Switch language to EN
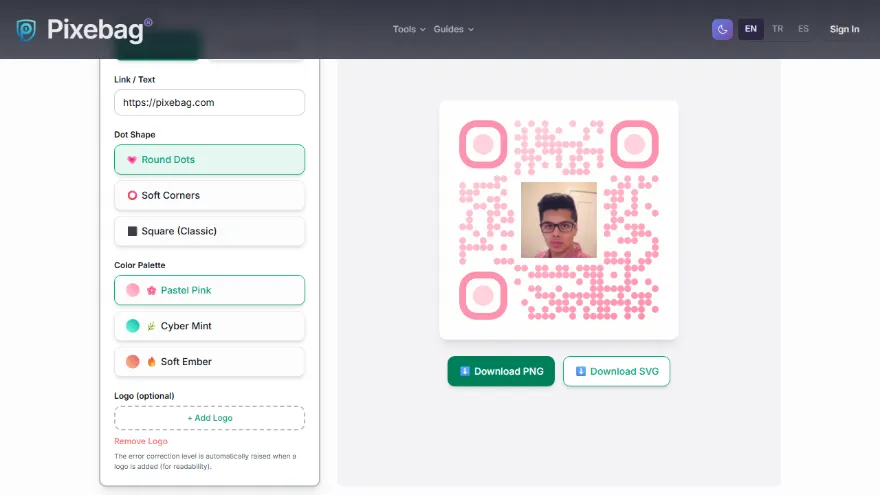880x495 pixels. click(750, 29)
